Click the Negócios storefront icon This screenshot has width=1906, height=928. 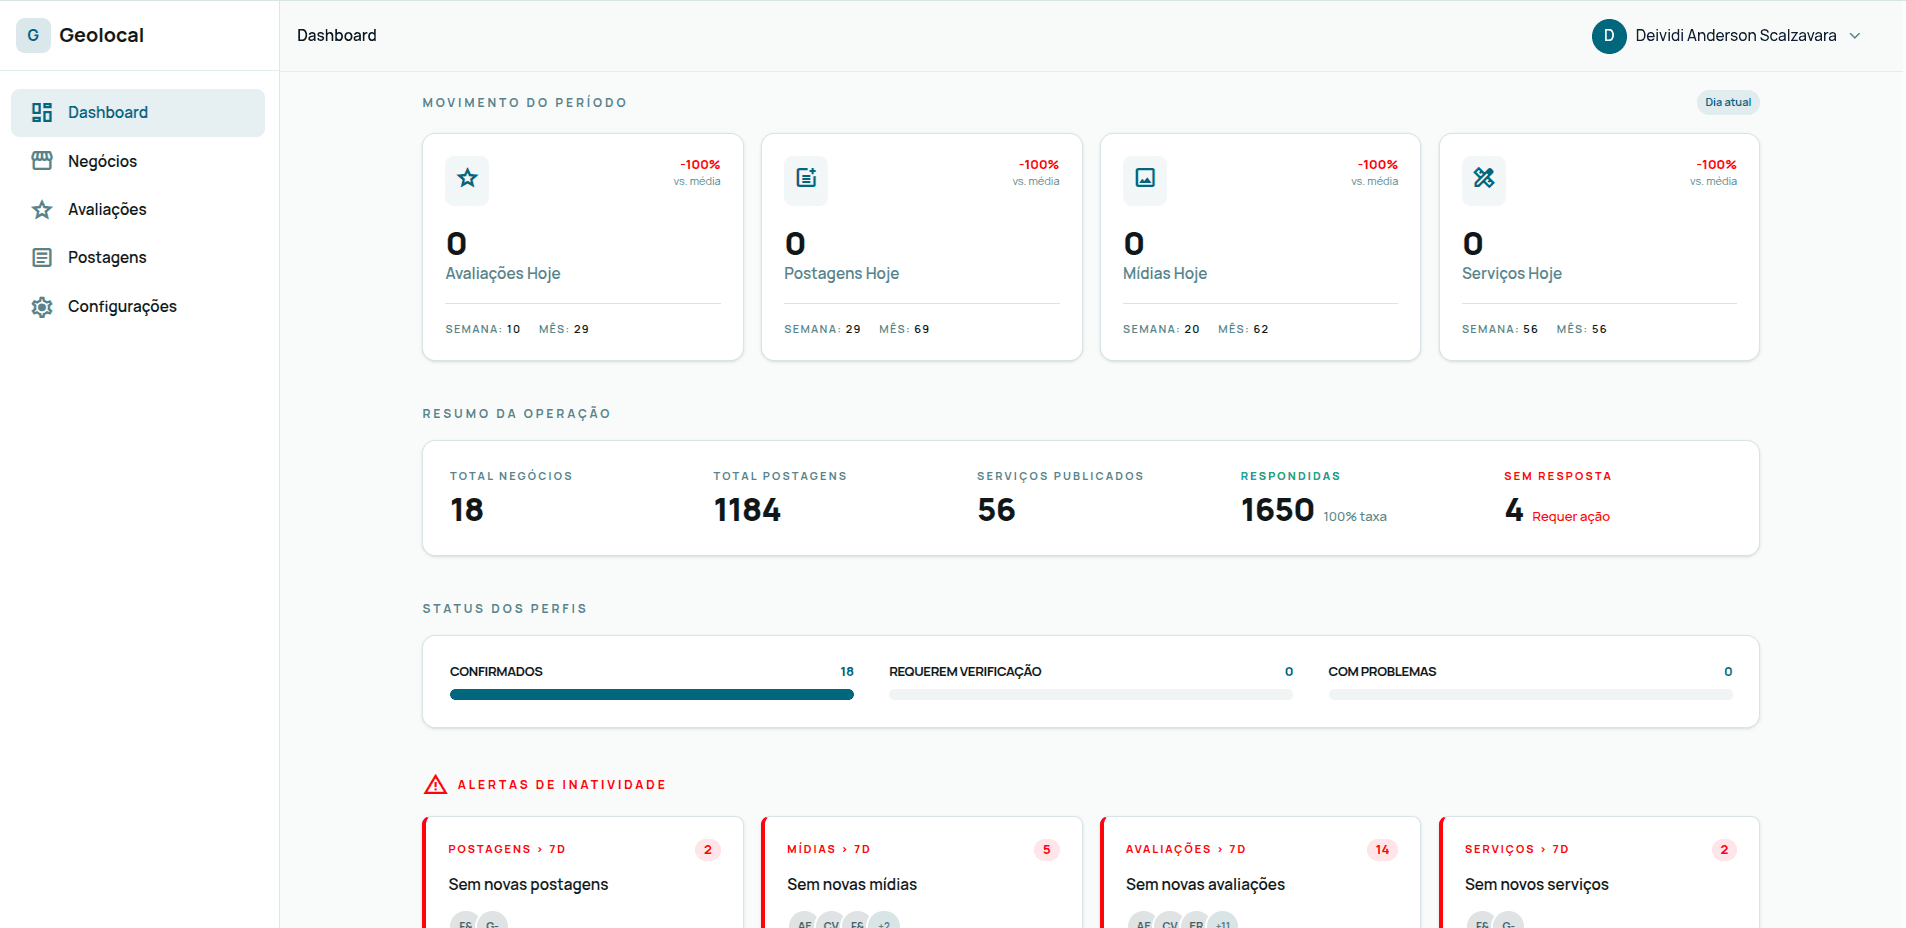point(42,161)
